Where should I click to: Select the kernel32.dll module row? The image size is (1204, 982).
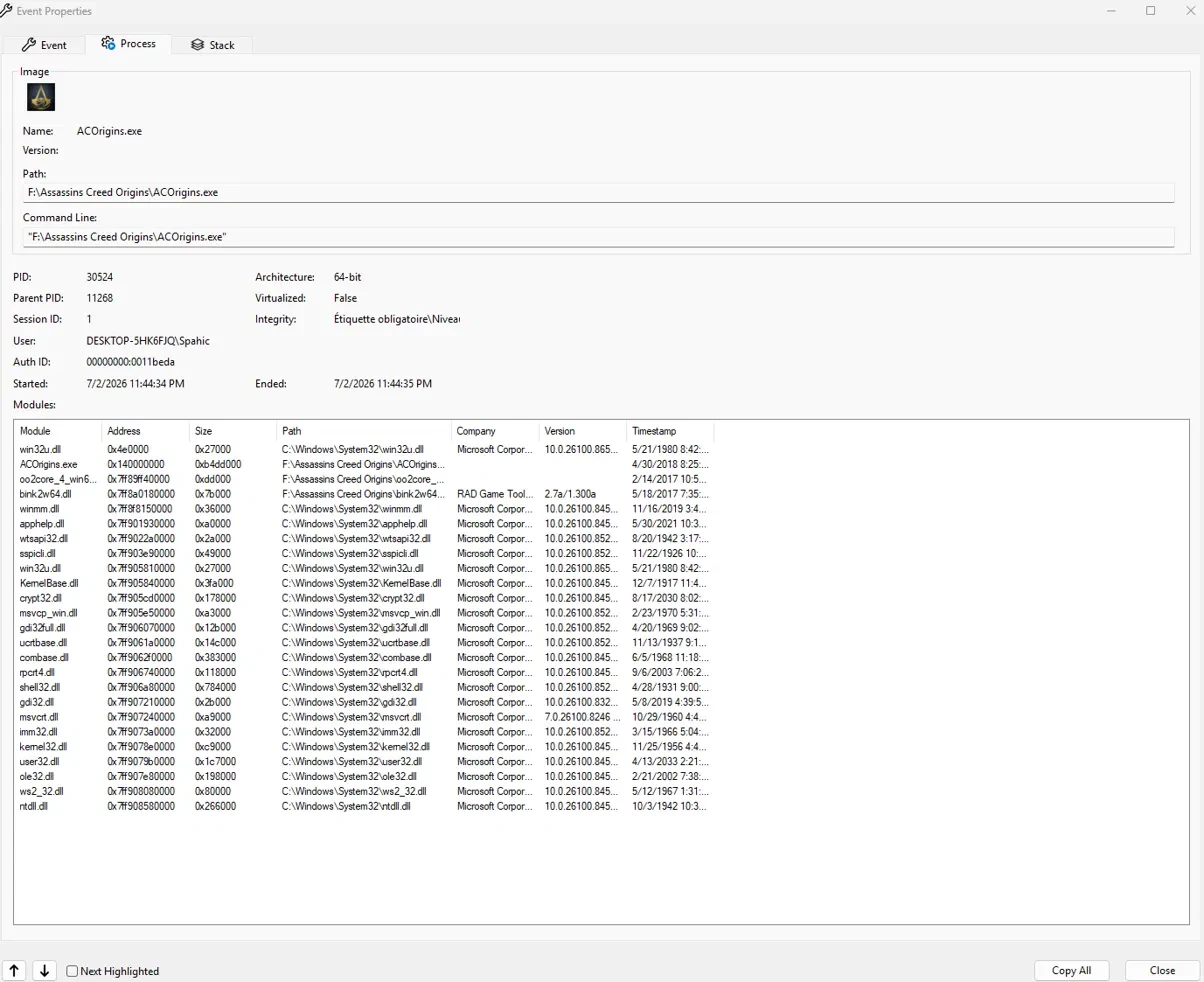[x=364, y=746]
